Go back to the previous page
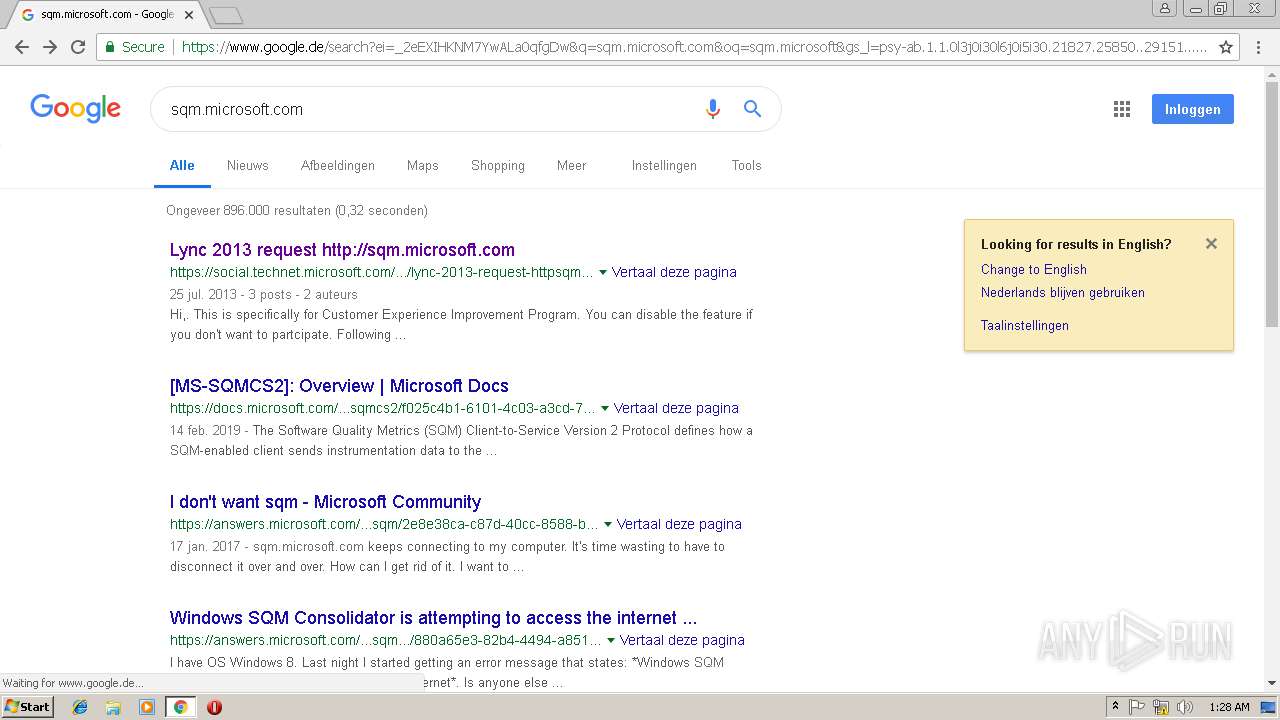This screenshot has width=1280, height=720. pyautogui.click(x=21, y=47)
